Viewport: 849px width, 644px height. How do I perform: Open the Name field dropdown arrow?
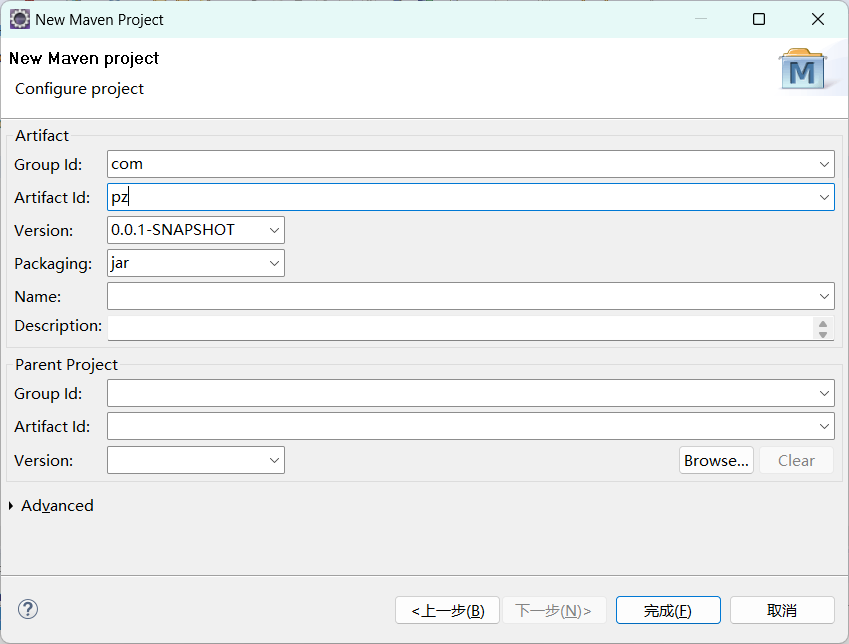click(x=824, y=296)
